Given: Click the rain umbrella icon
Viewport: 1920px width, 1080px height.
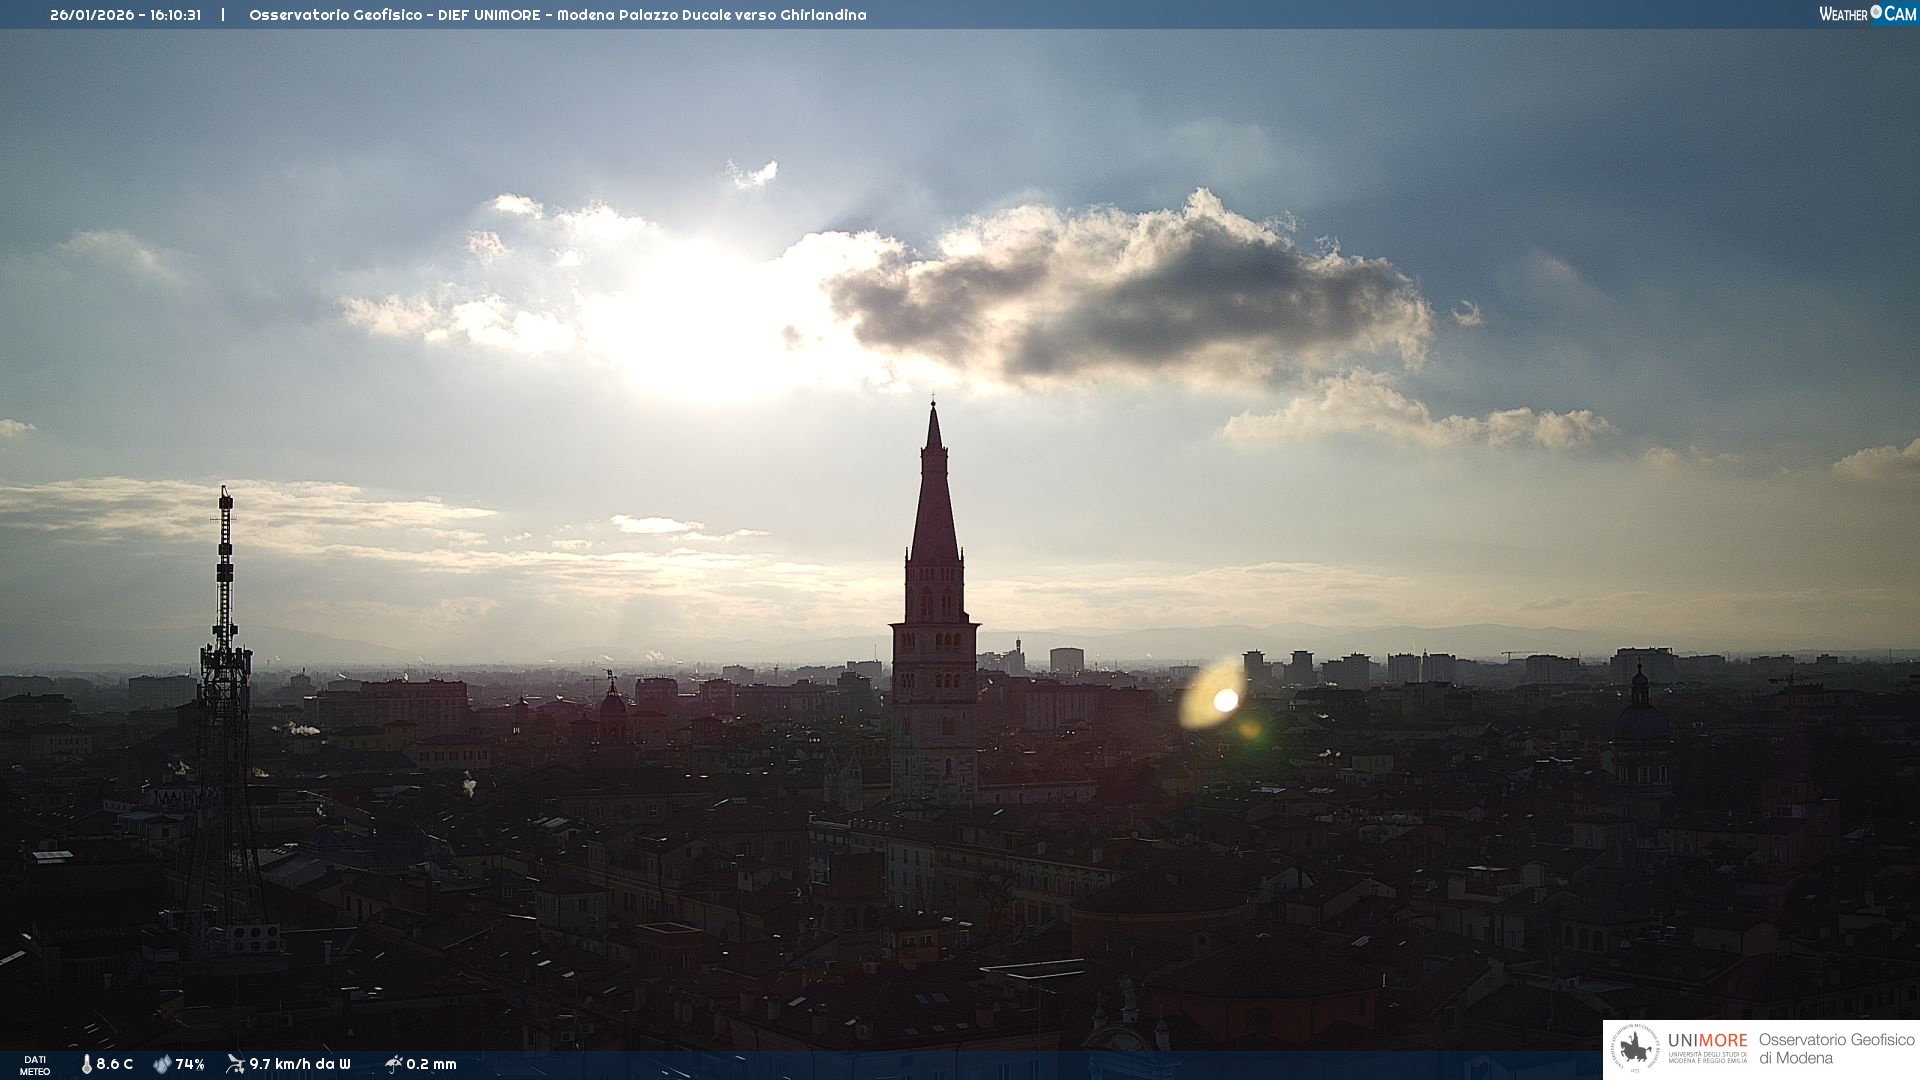Looking at the screenshot, I should click(x=394, y=1064).
